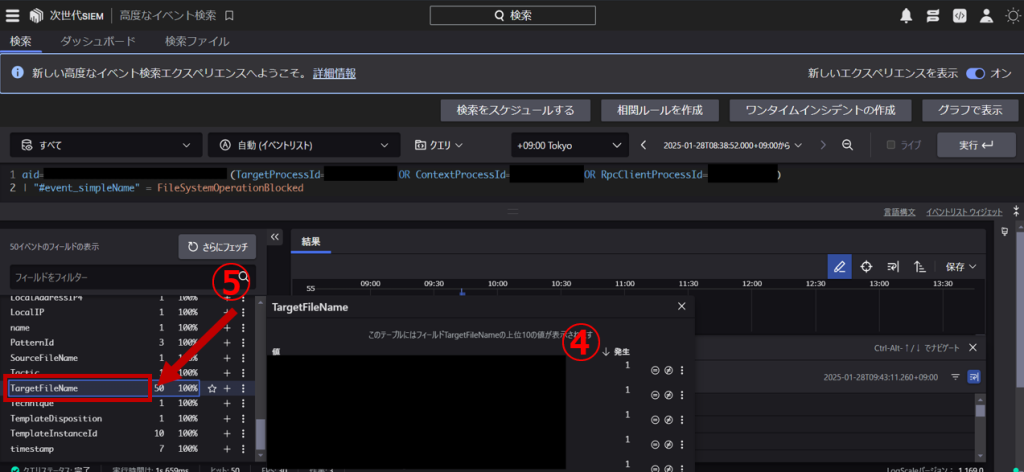Click the crosshair target icon in results toolbar
The height and width of the screenshot is (472, 1024).
coord(867,266)
